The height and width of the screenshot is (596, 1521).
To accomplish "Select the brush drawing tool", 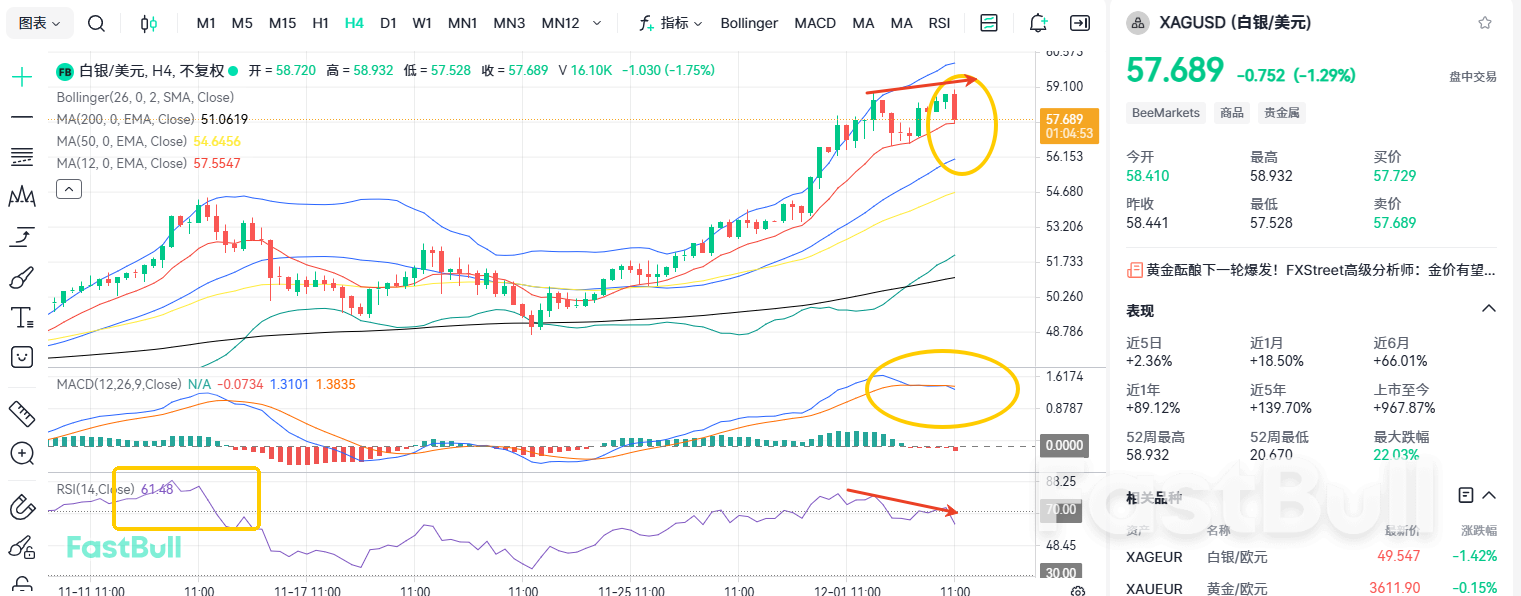I will click(x=20, y=277).
